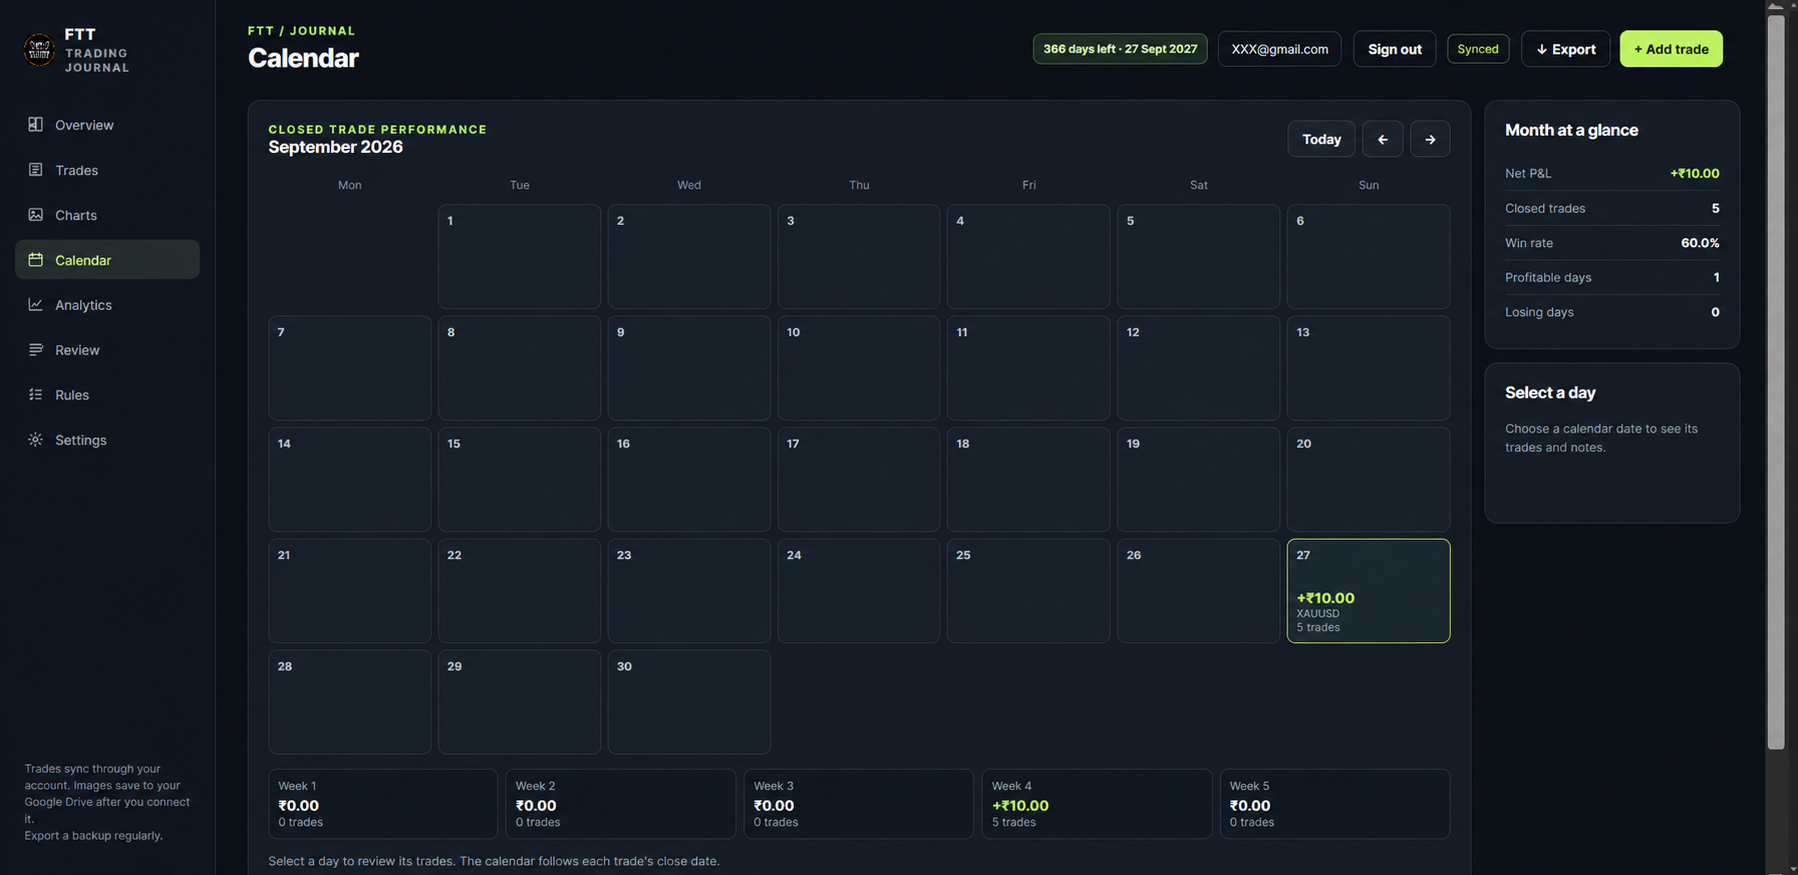Viewport: 1798px width, 875px height.
Task: Click the September 2026 heading
Action: 336,147
